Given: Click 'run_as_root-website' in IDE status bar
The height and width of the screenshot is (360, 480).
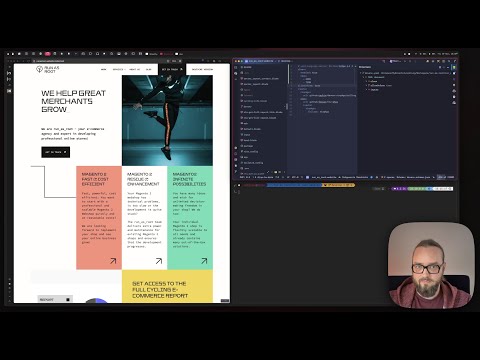Looking at the screenshot, I should 324,177.
